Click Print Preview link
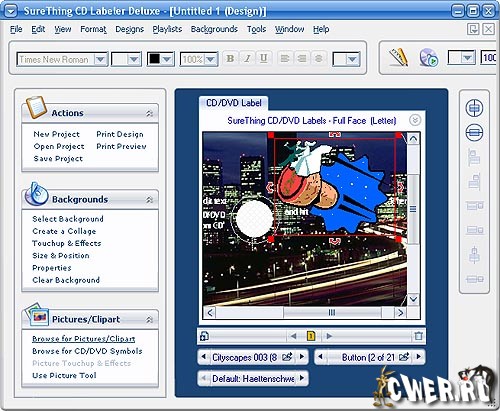 pos(121,146)
